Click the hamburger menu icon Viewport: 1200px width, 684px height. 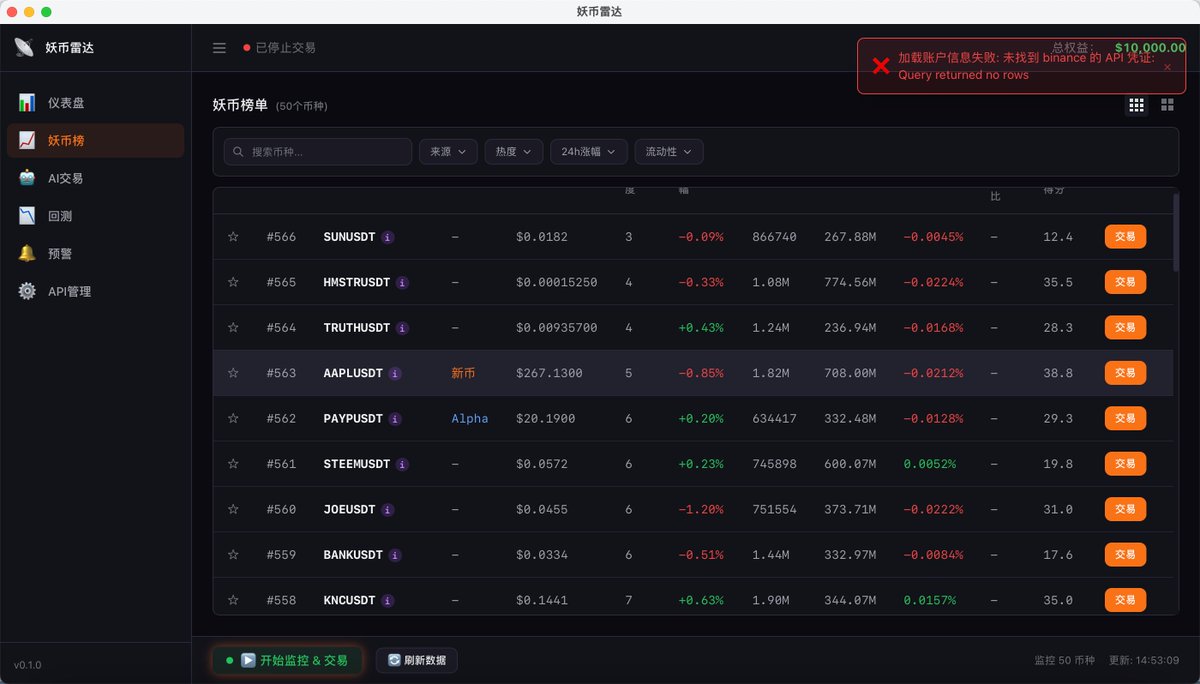pyautogui.click(x=219, y=47)
